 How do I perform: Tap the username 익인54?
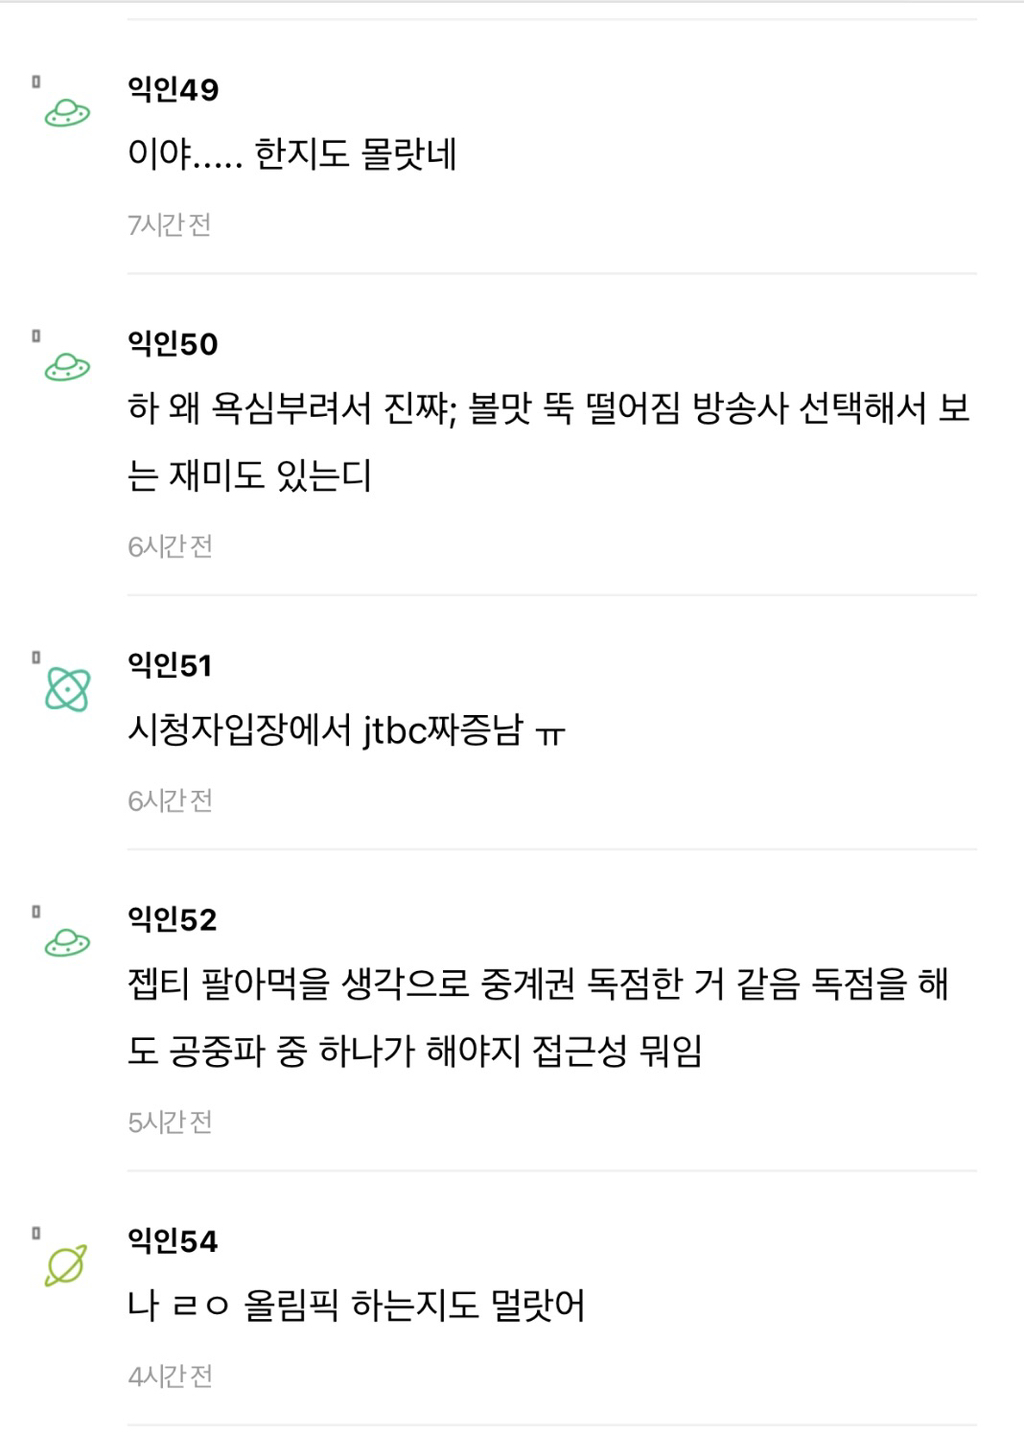[x=173, y=1241]
